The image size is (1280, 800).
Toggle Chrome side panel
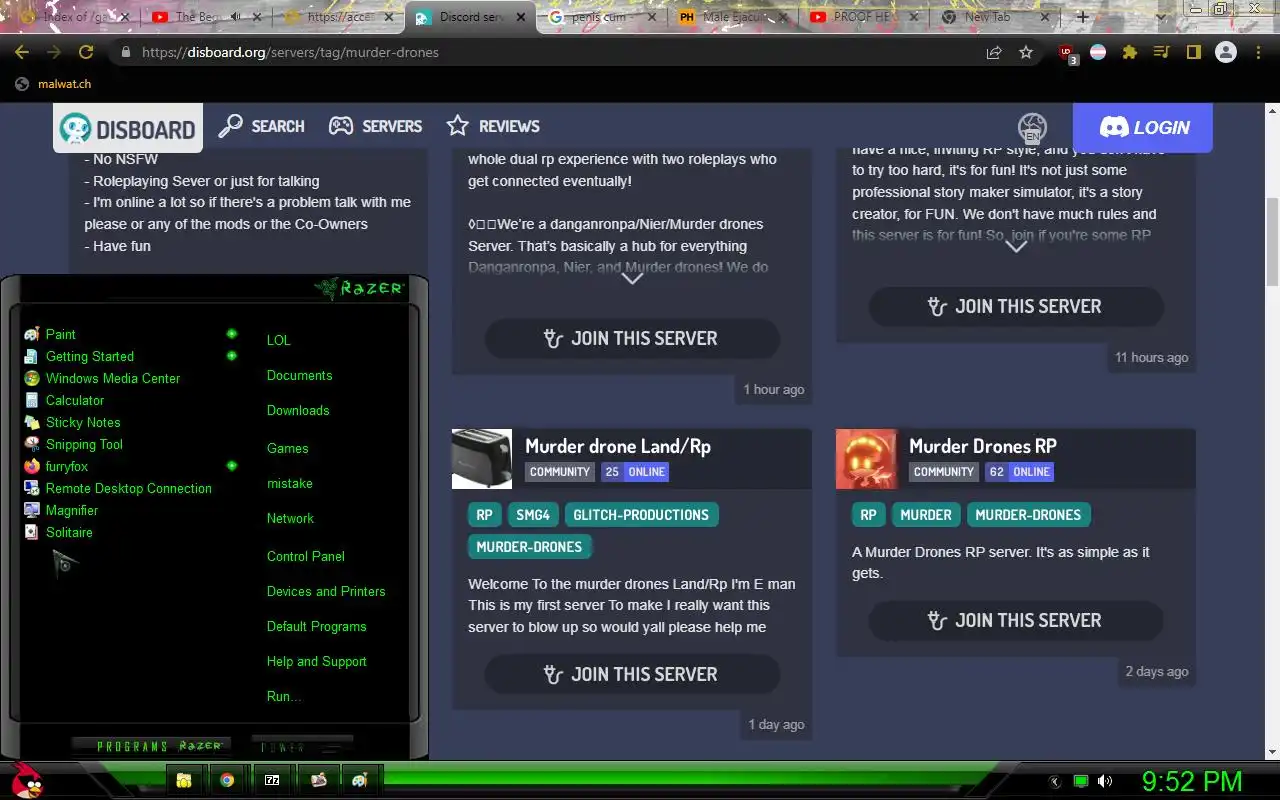[1193, 52]
